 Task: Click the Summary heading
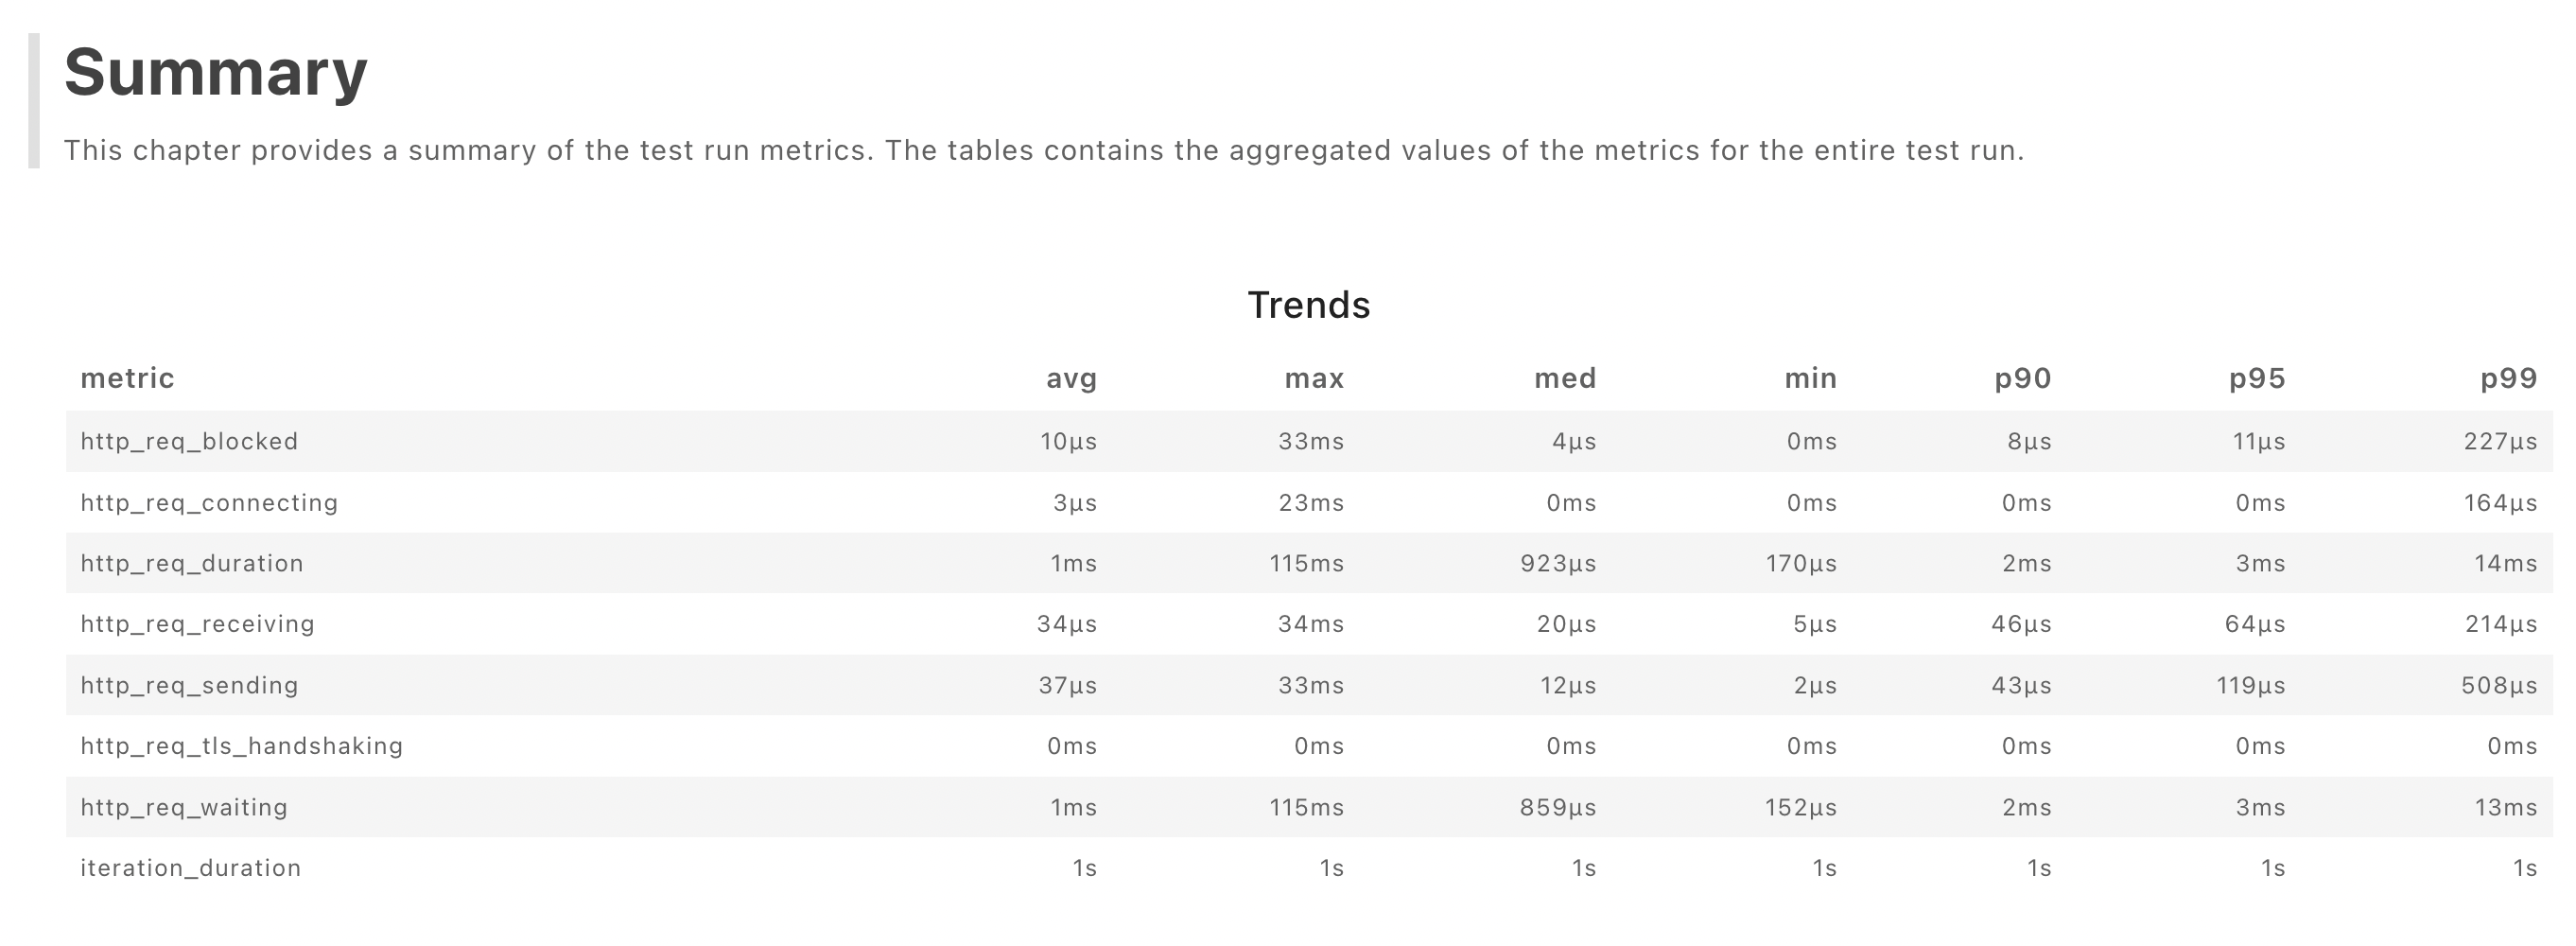point(216,73)
